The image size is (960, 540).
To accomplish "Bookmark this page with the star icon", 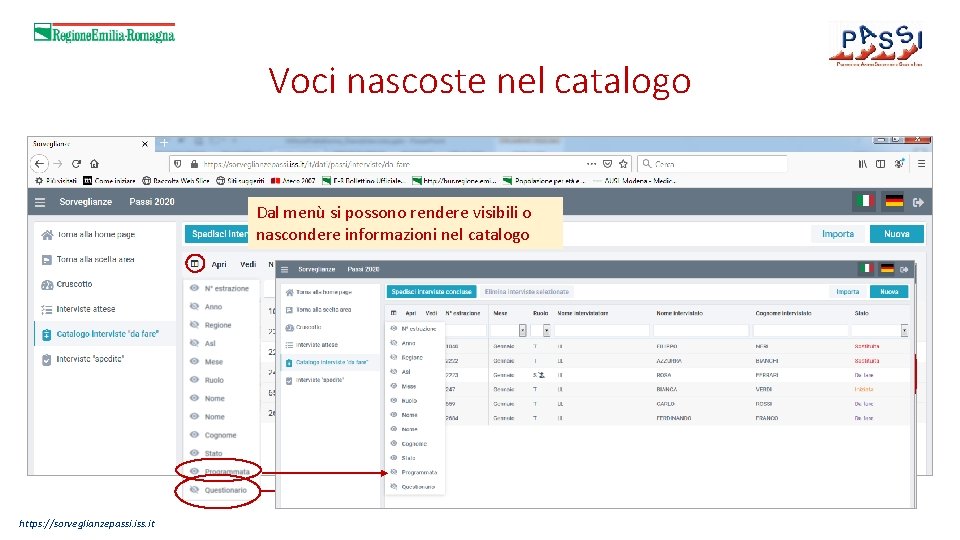I will pyautogui.click(x=623, y=164).
